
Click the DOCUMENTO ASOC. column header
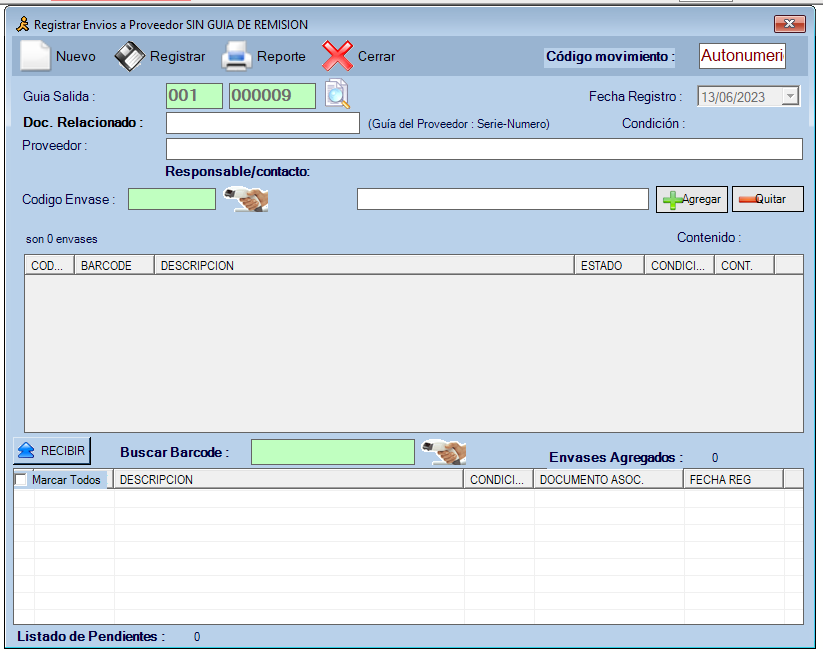608,479
